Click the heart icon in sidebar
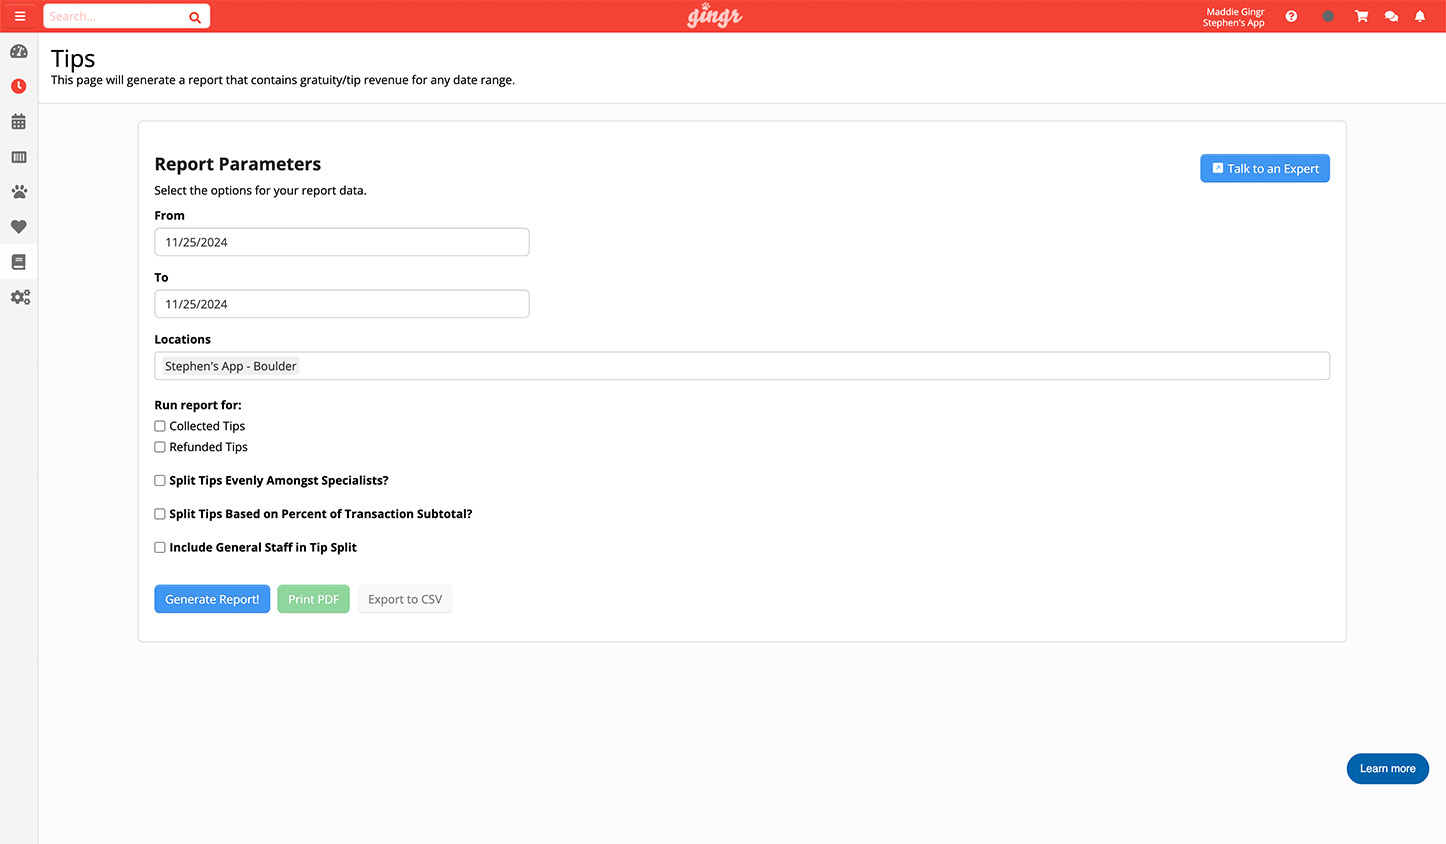The height and width of the screenshot is (844, 1446). pyautogui.click(x=19, y=227)
